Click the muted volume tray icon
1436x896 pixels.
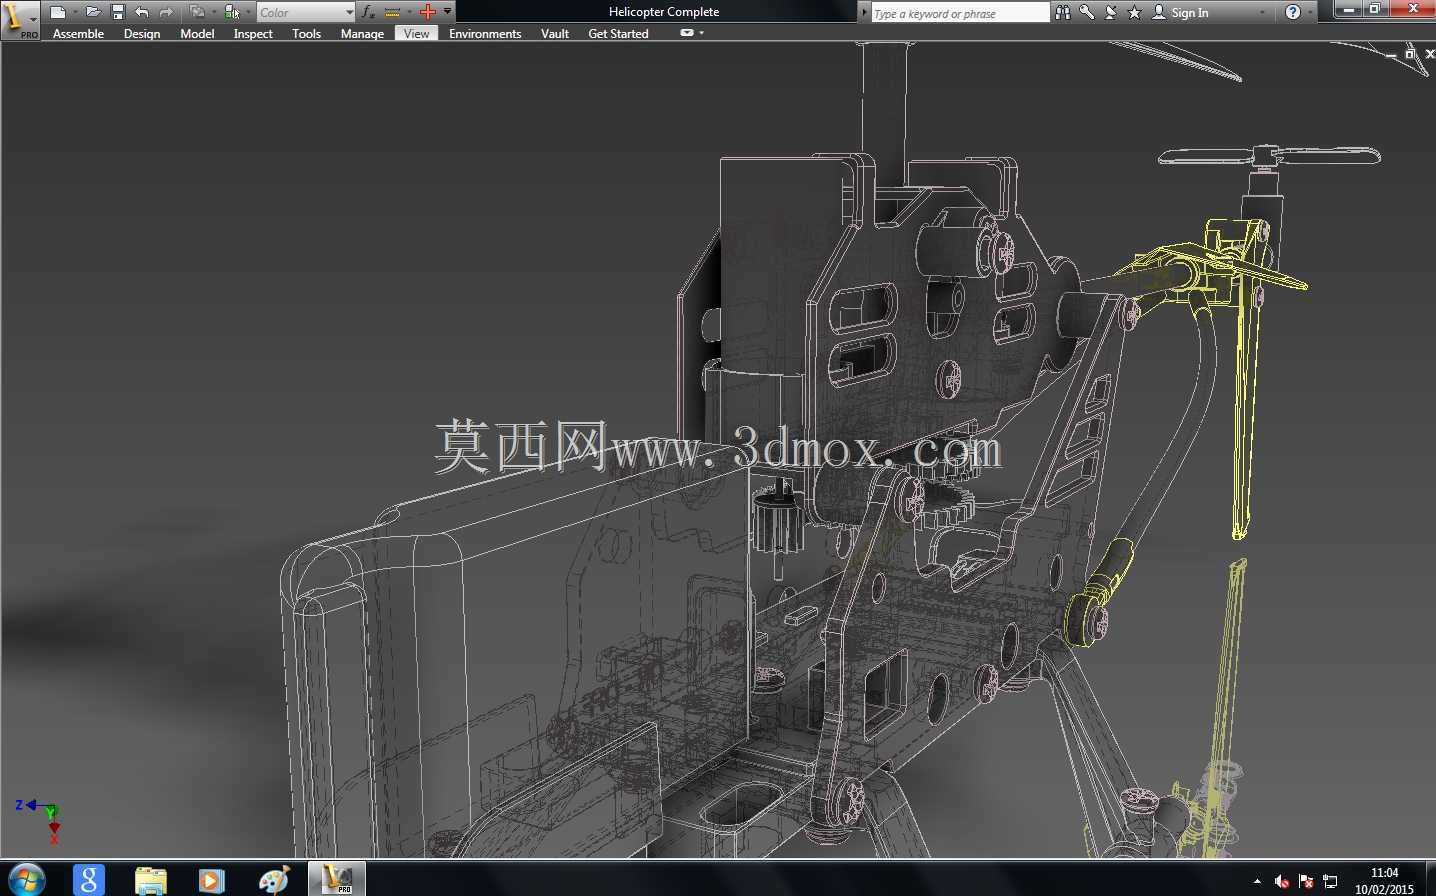coord(1282,881)
